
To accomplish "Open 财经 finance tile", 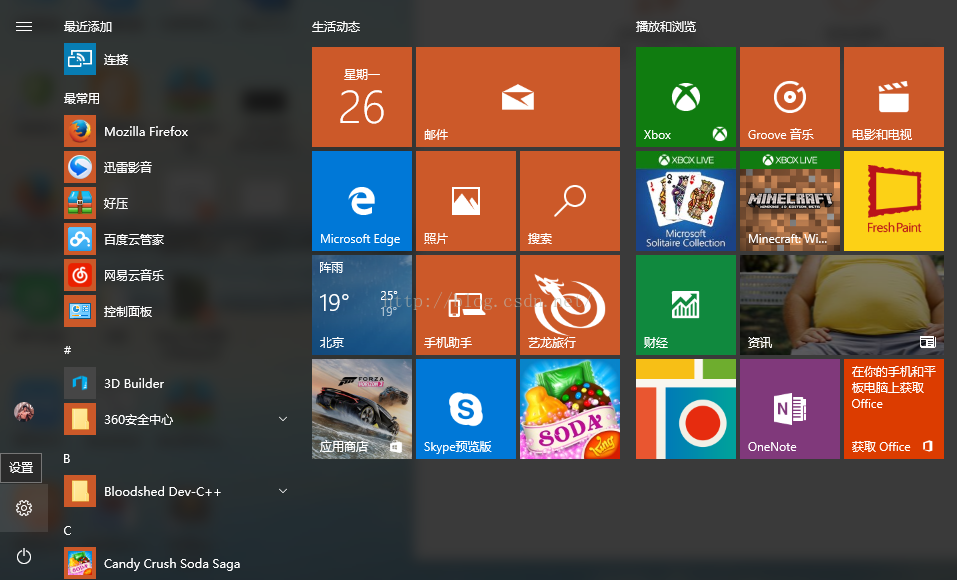I will (x=686, y=305).
